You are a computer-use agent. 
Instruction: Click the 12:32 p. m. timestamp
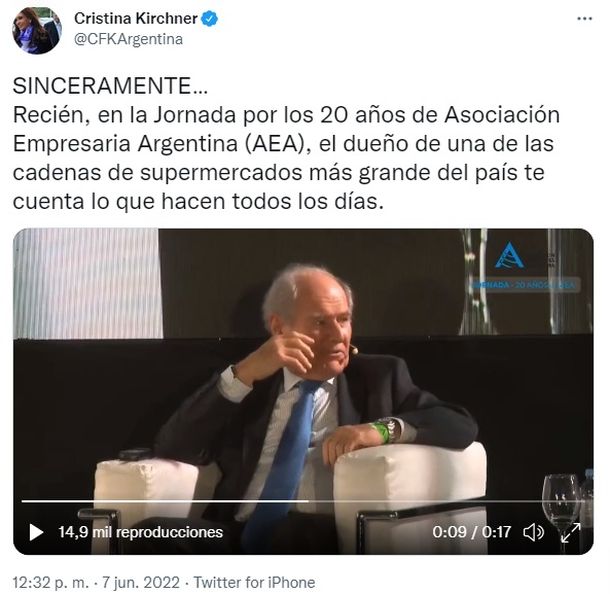click(51, 583)
